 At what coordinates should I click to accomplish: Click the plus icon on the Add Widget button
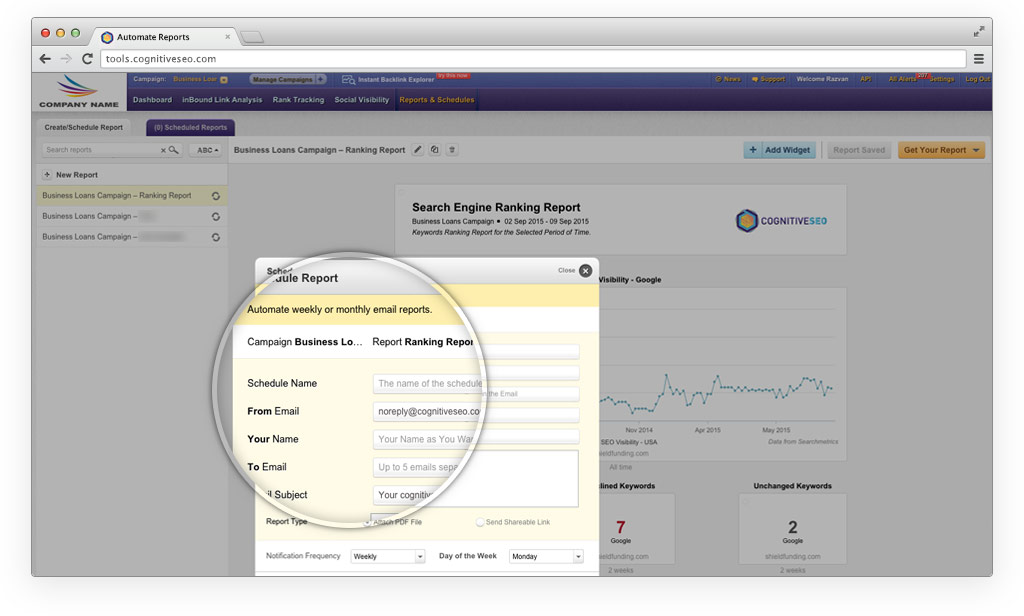pos(752,150)
